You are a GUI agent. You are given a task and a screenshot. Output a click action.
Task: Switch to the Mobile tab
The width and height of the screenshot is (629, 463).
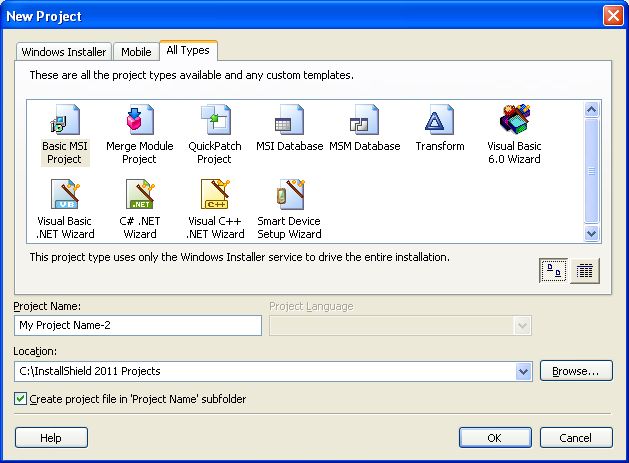136,52
